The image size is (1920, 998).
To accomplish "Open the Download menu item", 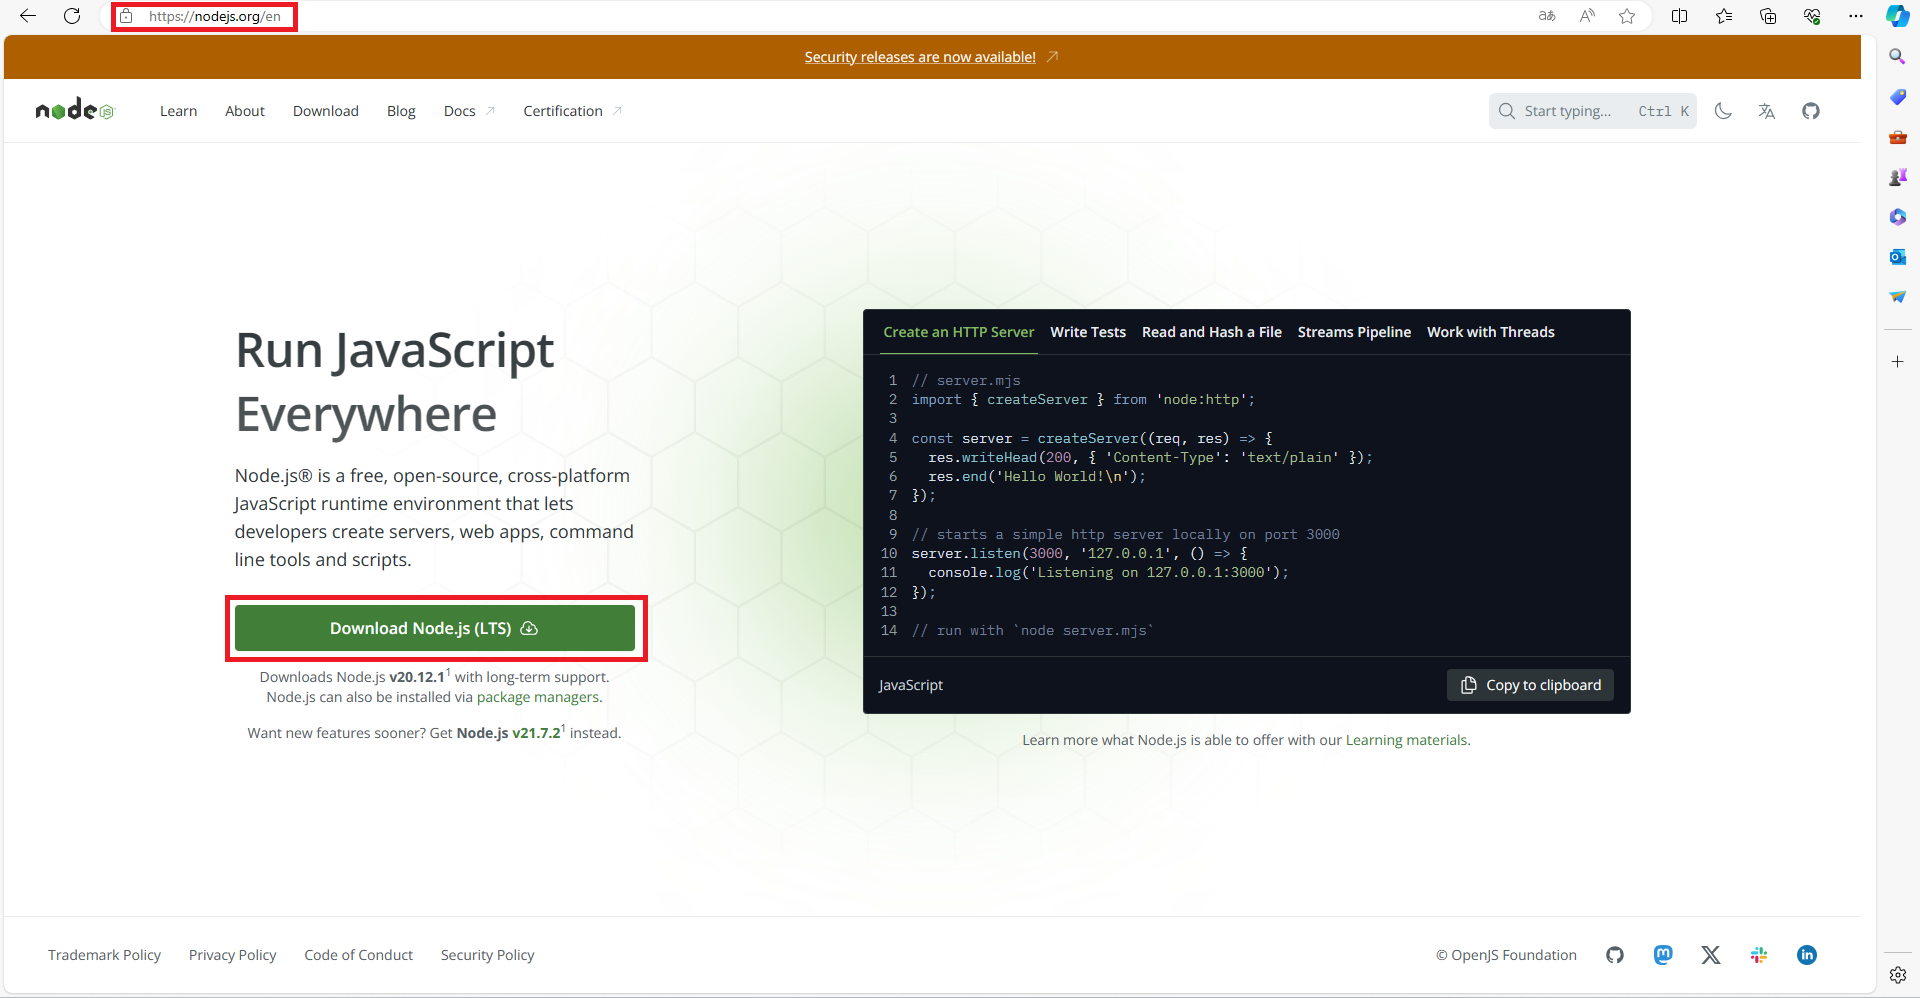I will 326,111.
